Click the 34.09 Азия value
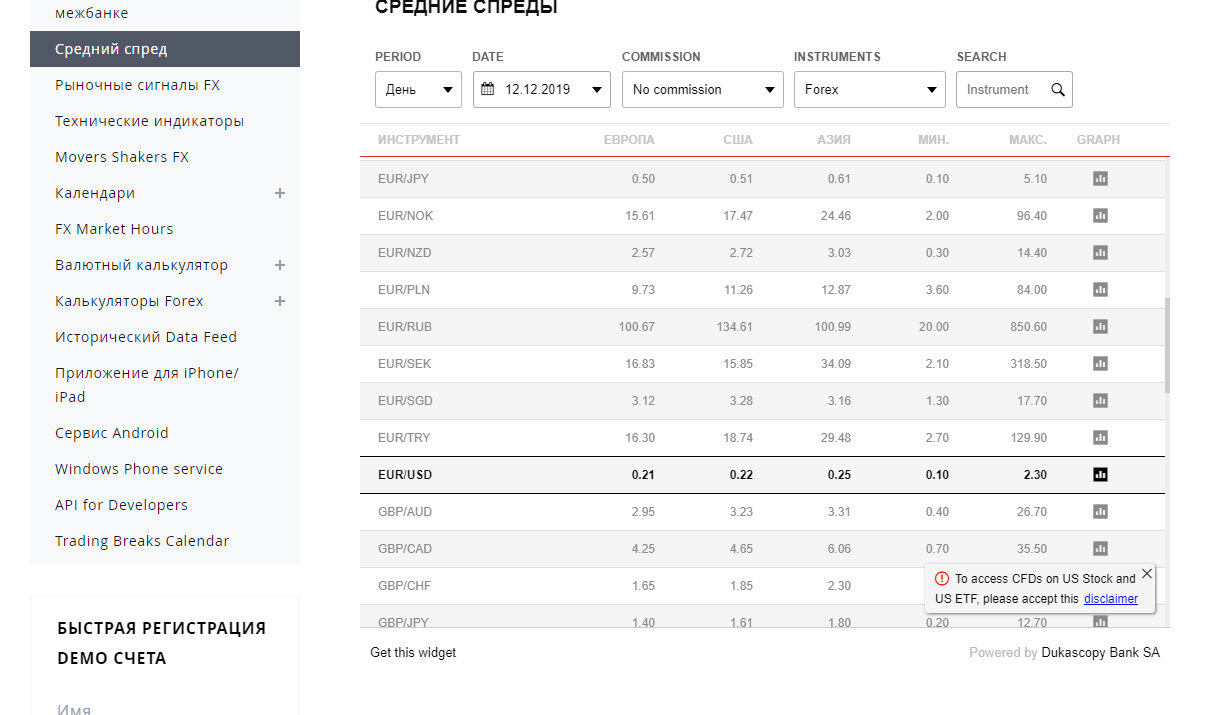Screen dimensions: 1222x715 [x=835, y=364]
